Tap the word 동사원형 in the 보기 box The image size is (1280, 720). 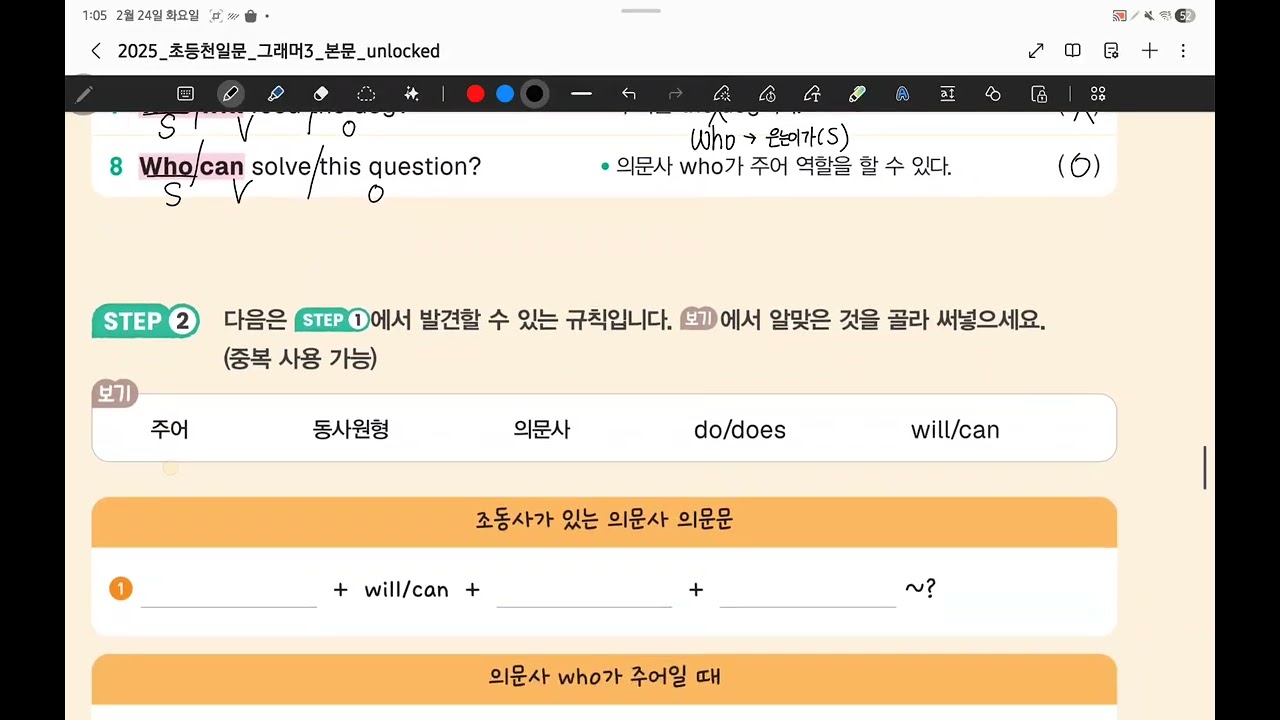(x=351, y=430)
